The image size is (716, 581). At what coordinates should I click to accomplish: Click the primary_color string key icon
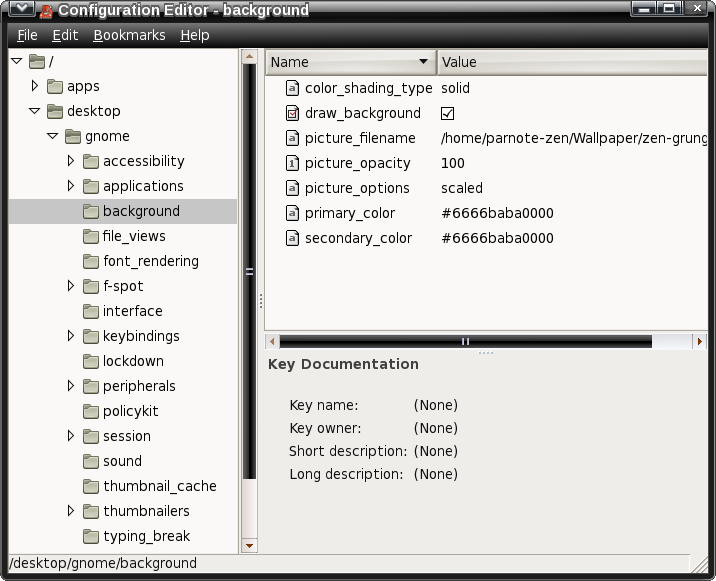point(292,213)
